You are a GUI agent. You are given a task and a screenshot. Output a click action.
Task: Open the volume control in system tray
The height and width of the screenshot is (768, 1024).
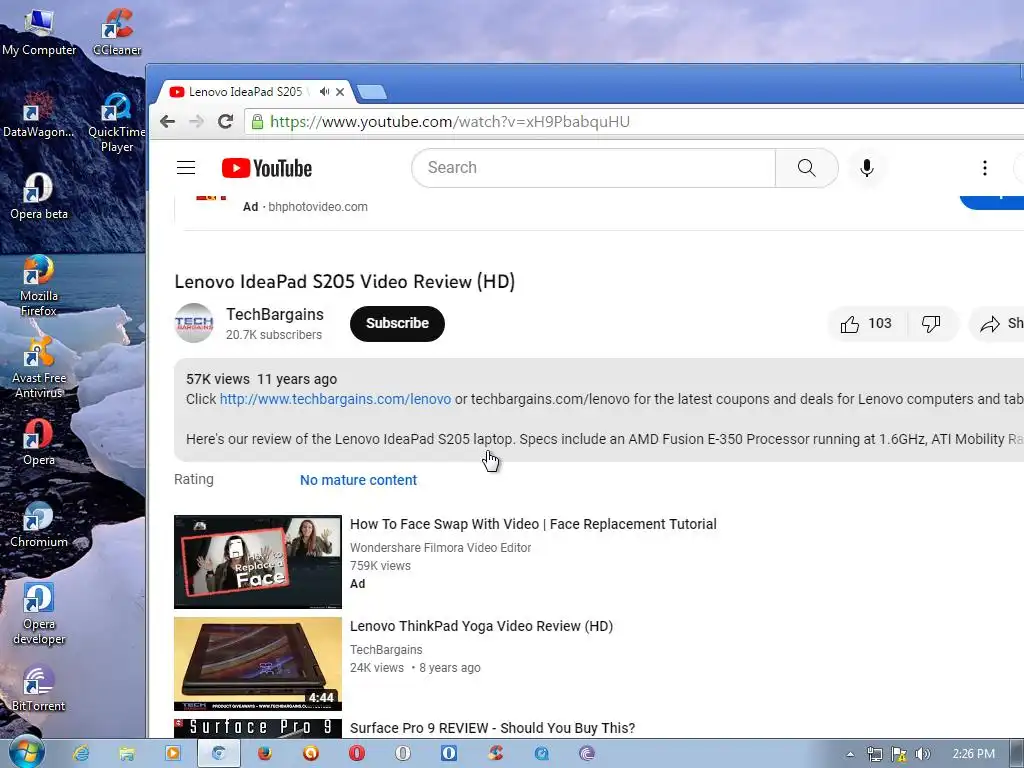click(x=922, y=754)
